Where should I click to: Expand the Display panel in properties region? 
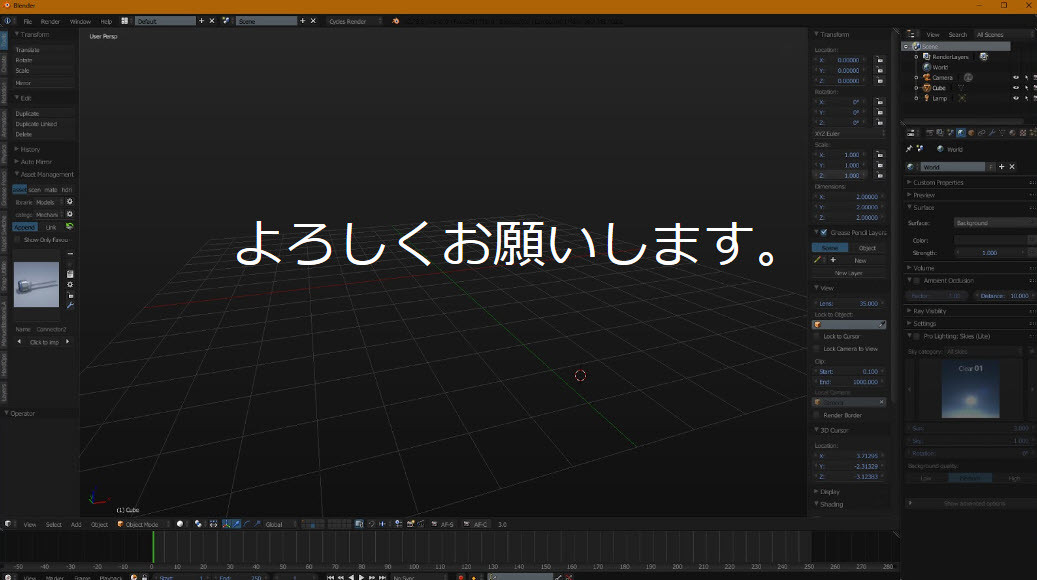tap(827, 491)
